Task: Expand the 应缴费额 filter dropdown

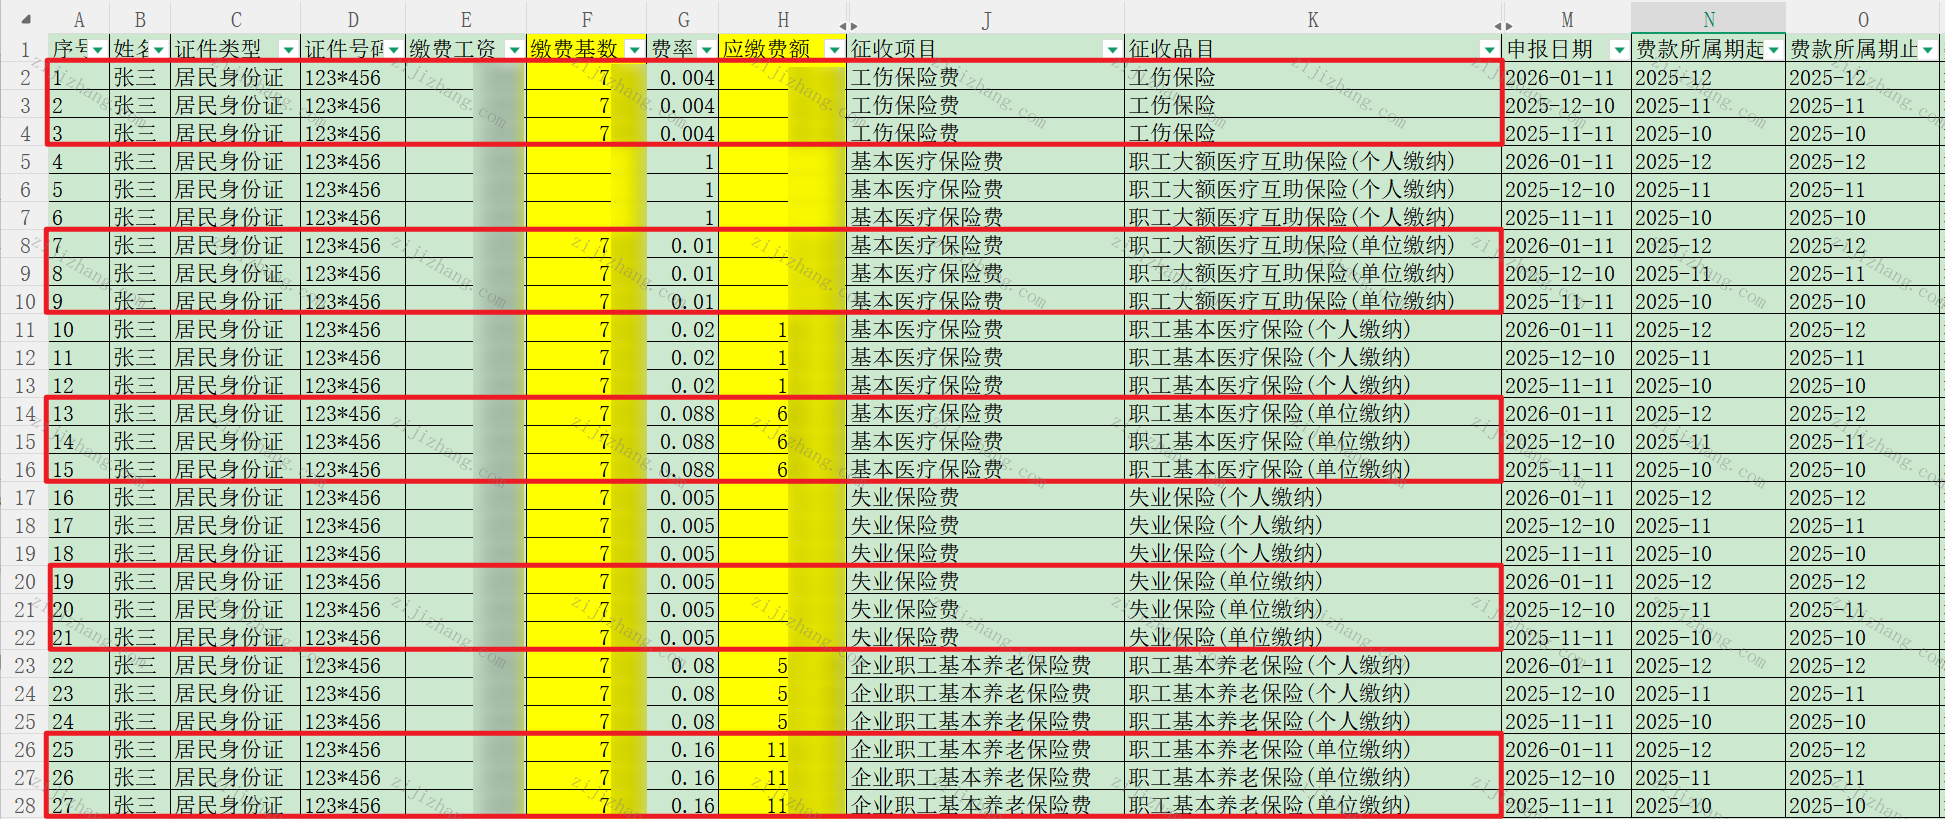Action: [834, 49]
